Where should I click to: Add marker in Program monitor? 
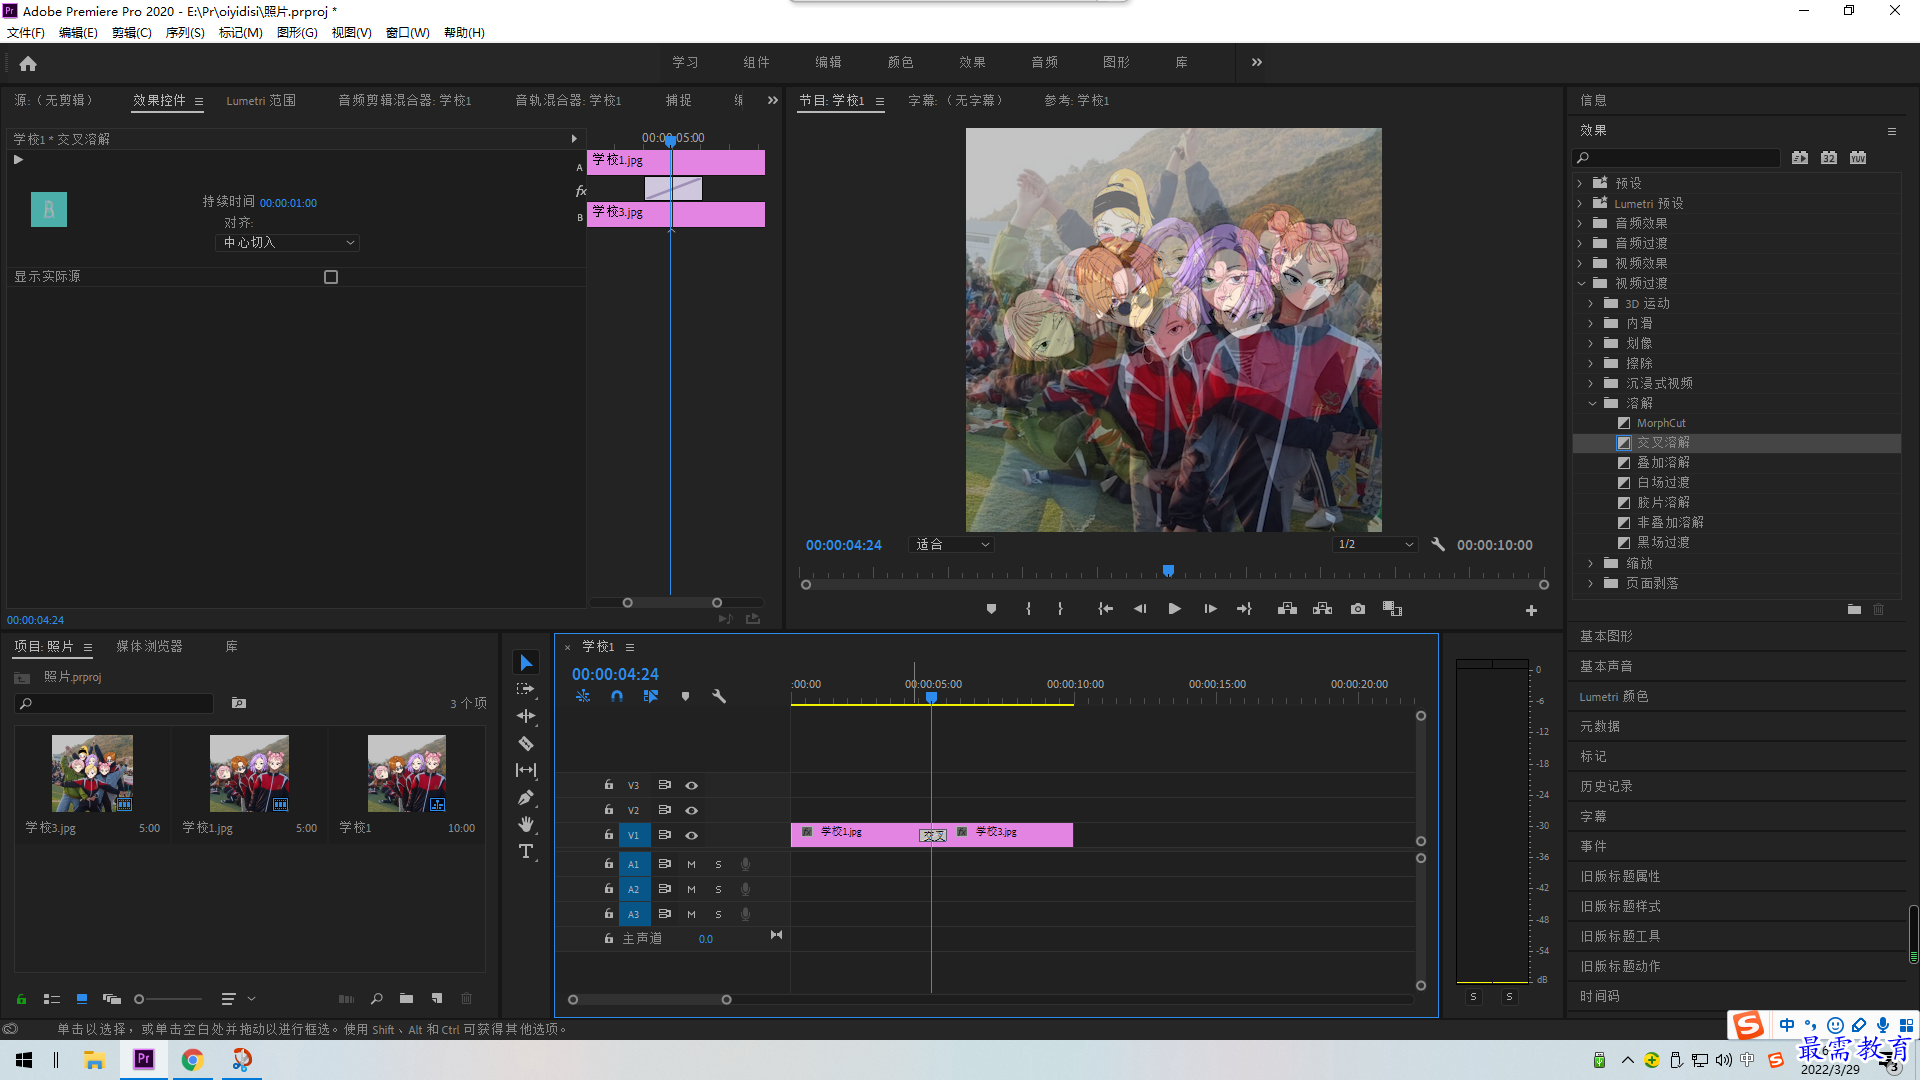click(x=991, y=609)
